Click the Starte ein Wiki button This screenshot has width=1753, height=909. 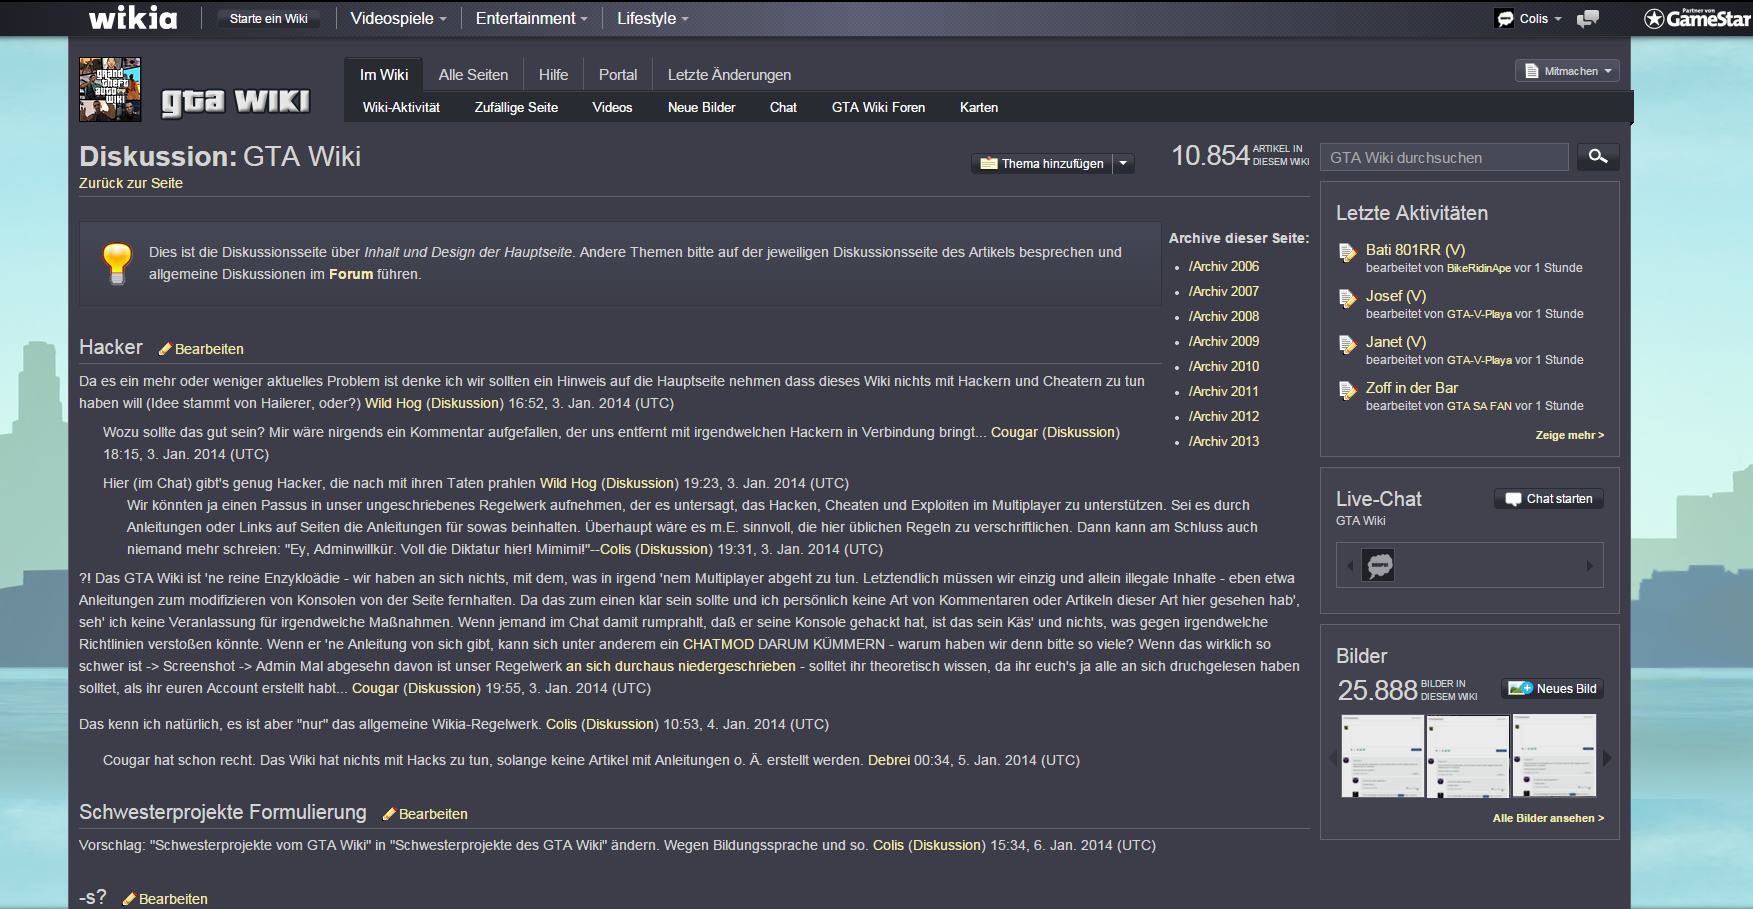click(269, 18)
